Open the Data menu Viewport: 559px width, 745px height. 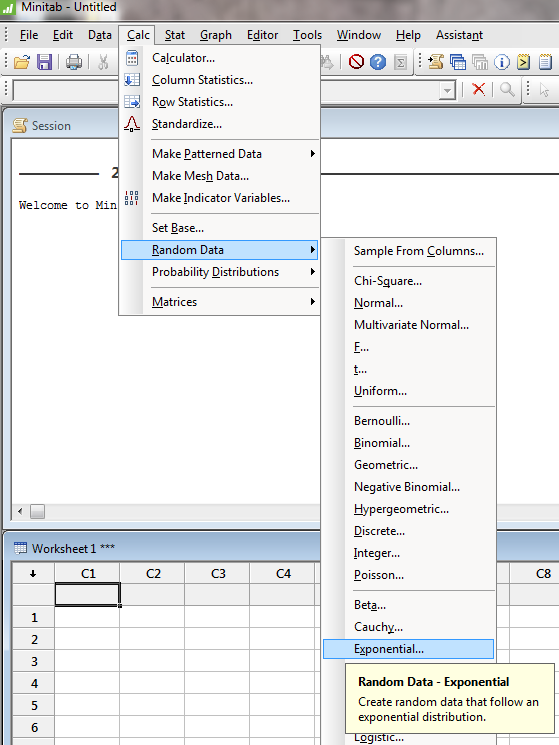coord(100,35)
